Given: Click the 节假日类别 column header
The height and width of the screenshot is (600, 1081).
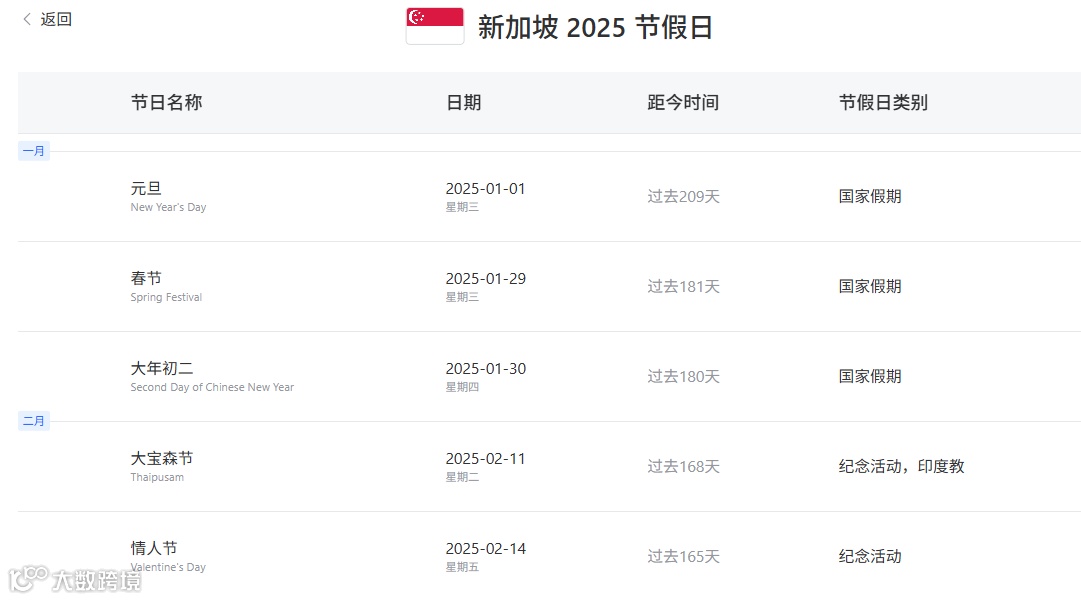Looking at the screenshot, I should coord(883,103).
